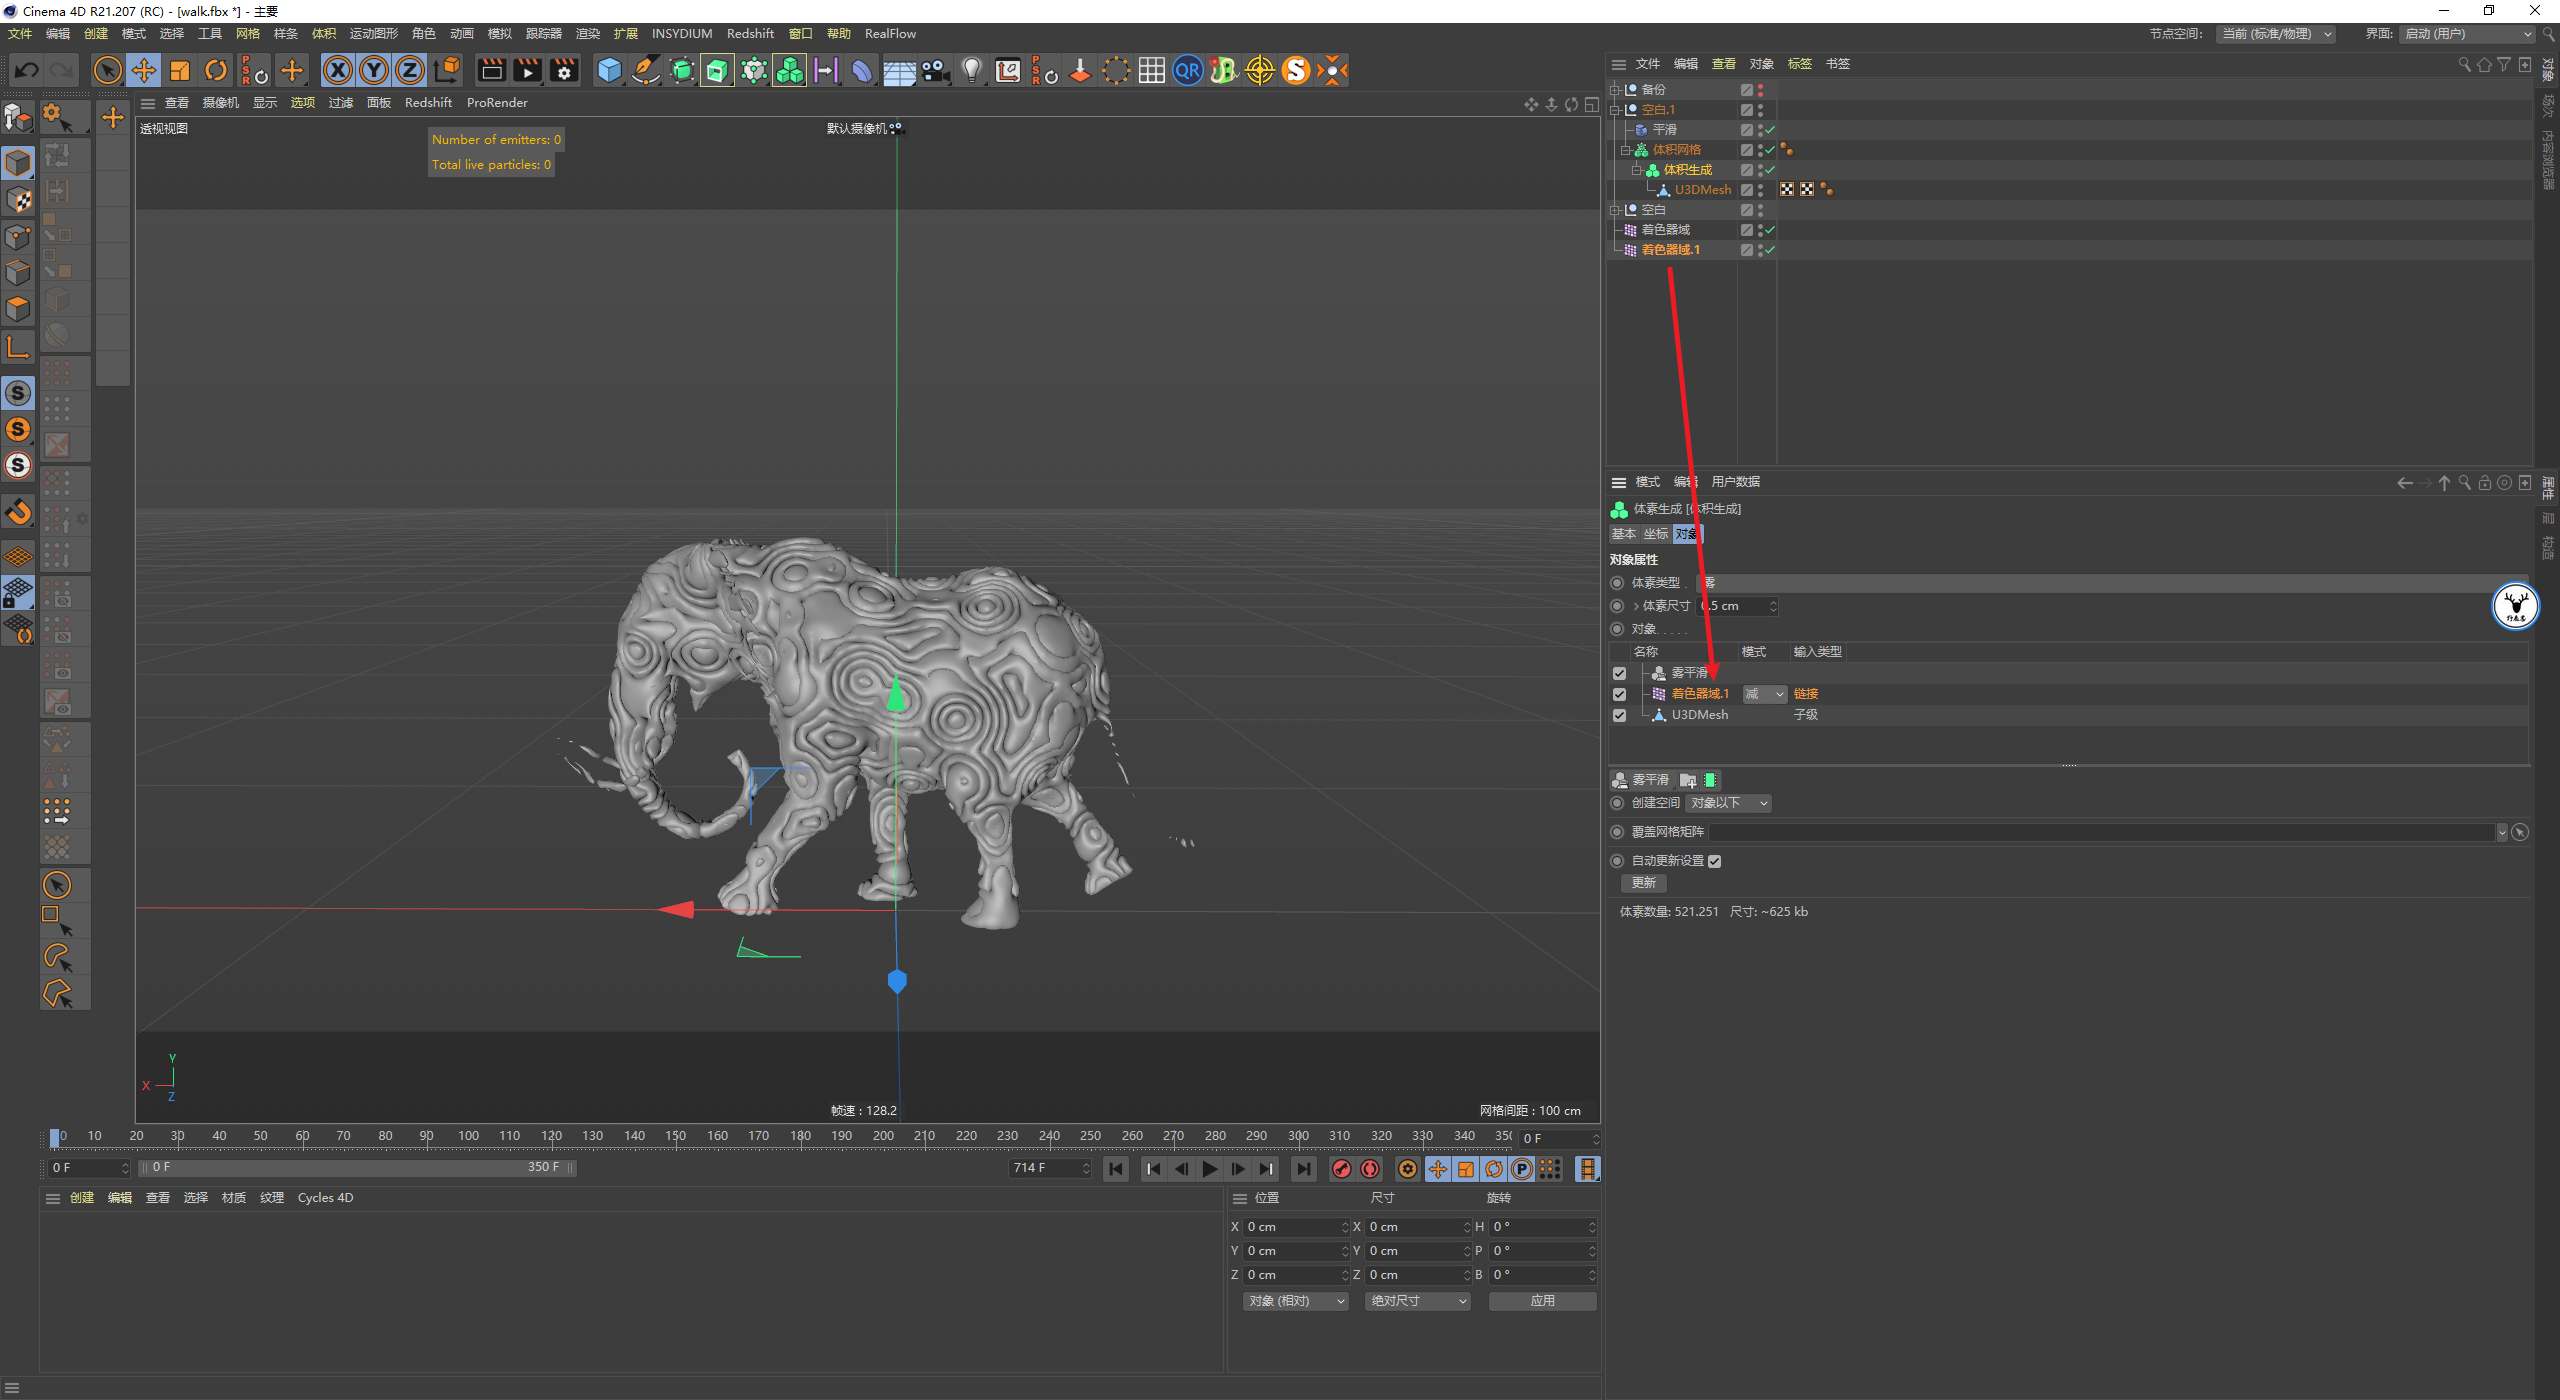Switch to 坐标 attribute tab

[x=1656, y=534]
